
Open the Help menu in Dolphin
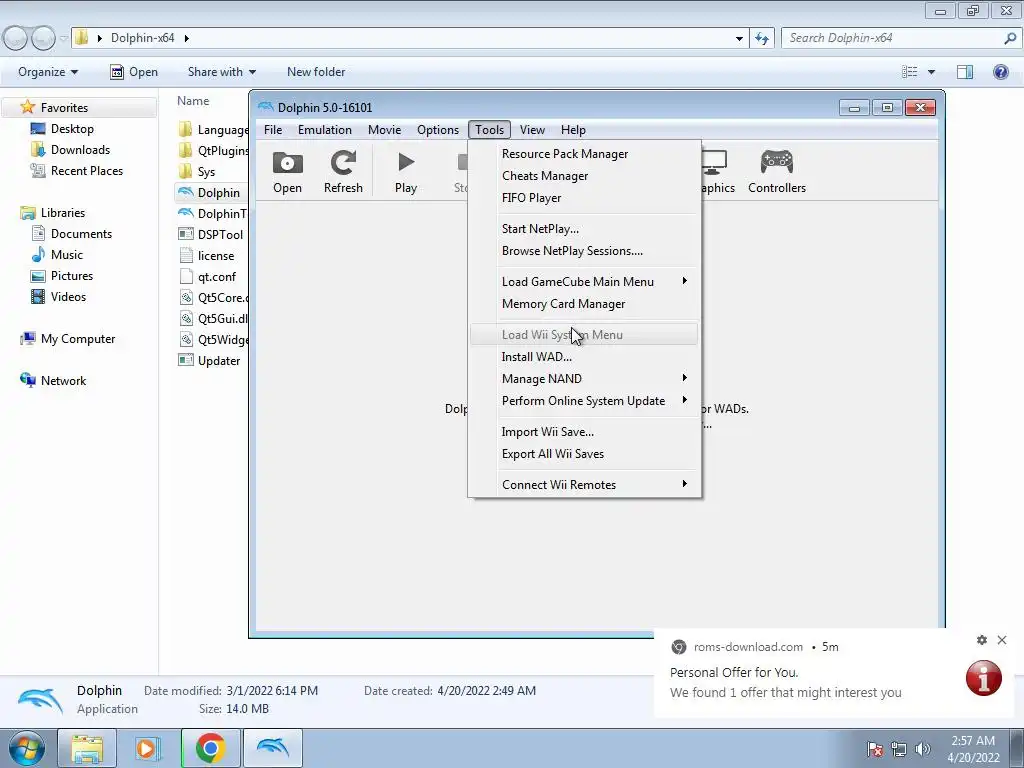coord(573,130)
